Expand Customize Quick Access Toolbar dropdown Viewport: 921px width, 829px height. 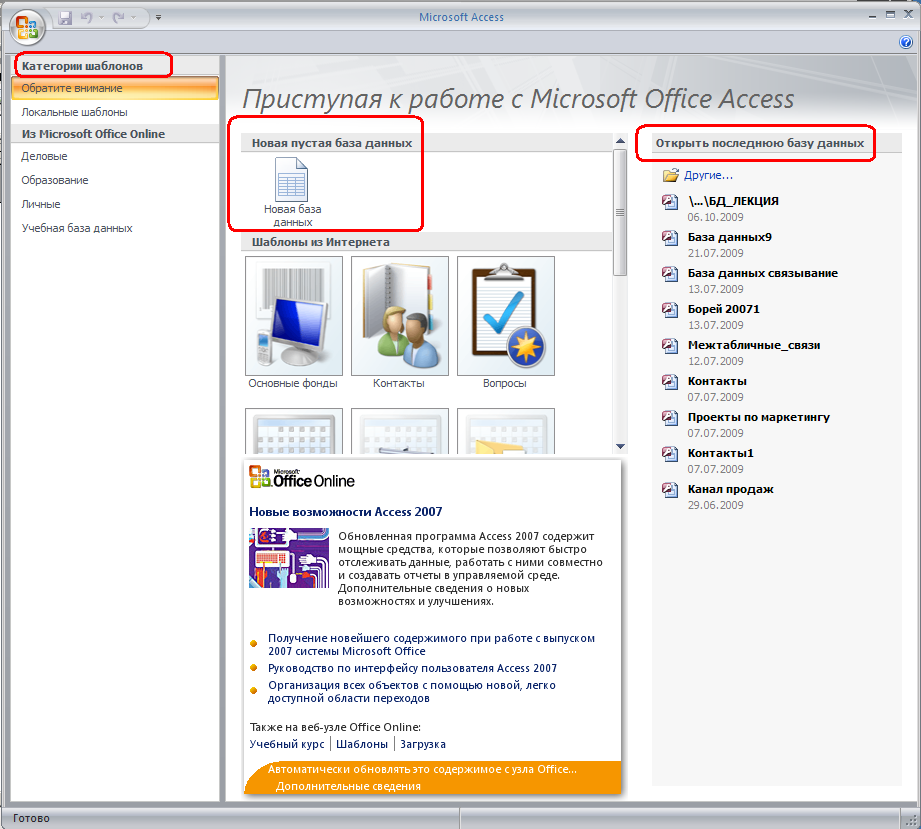coord(158,18)
